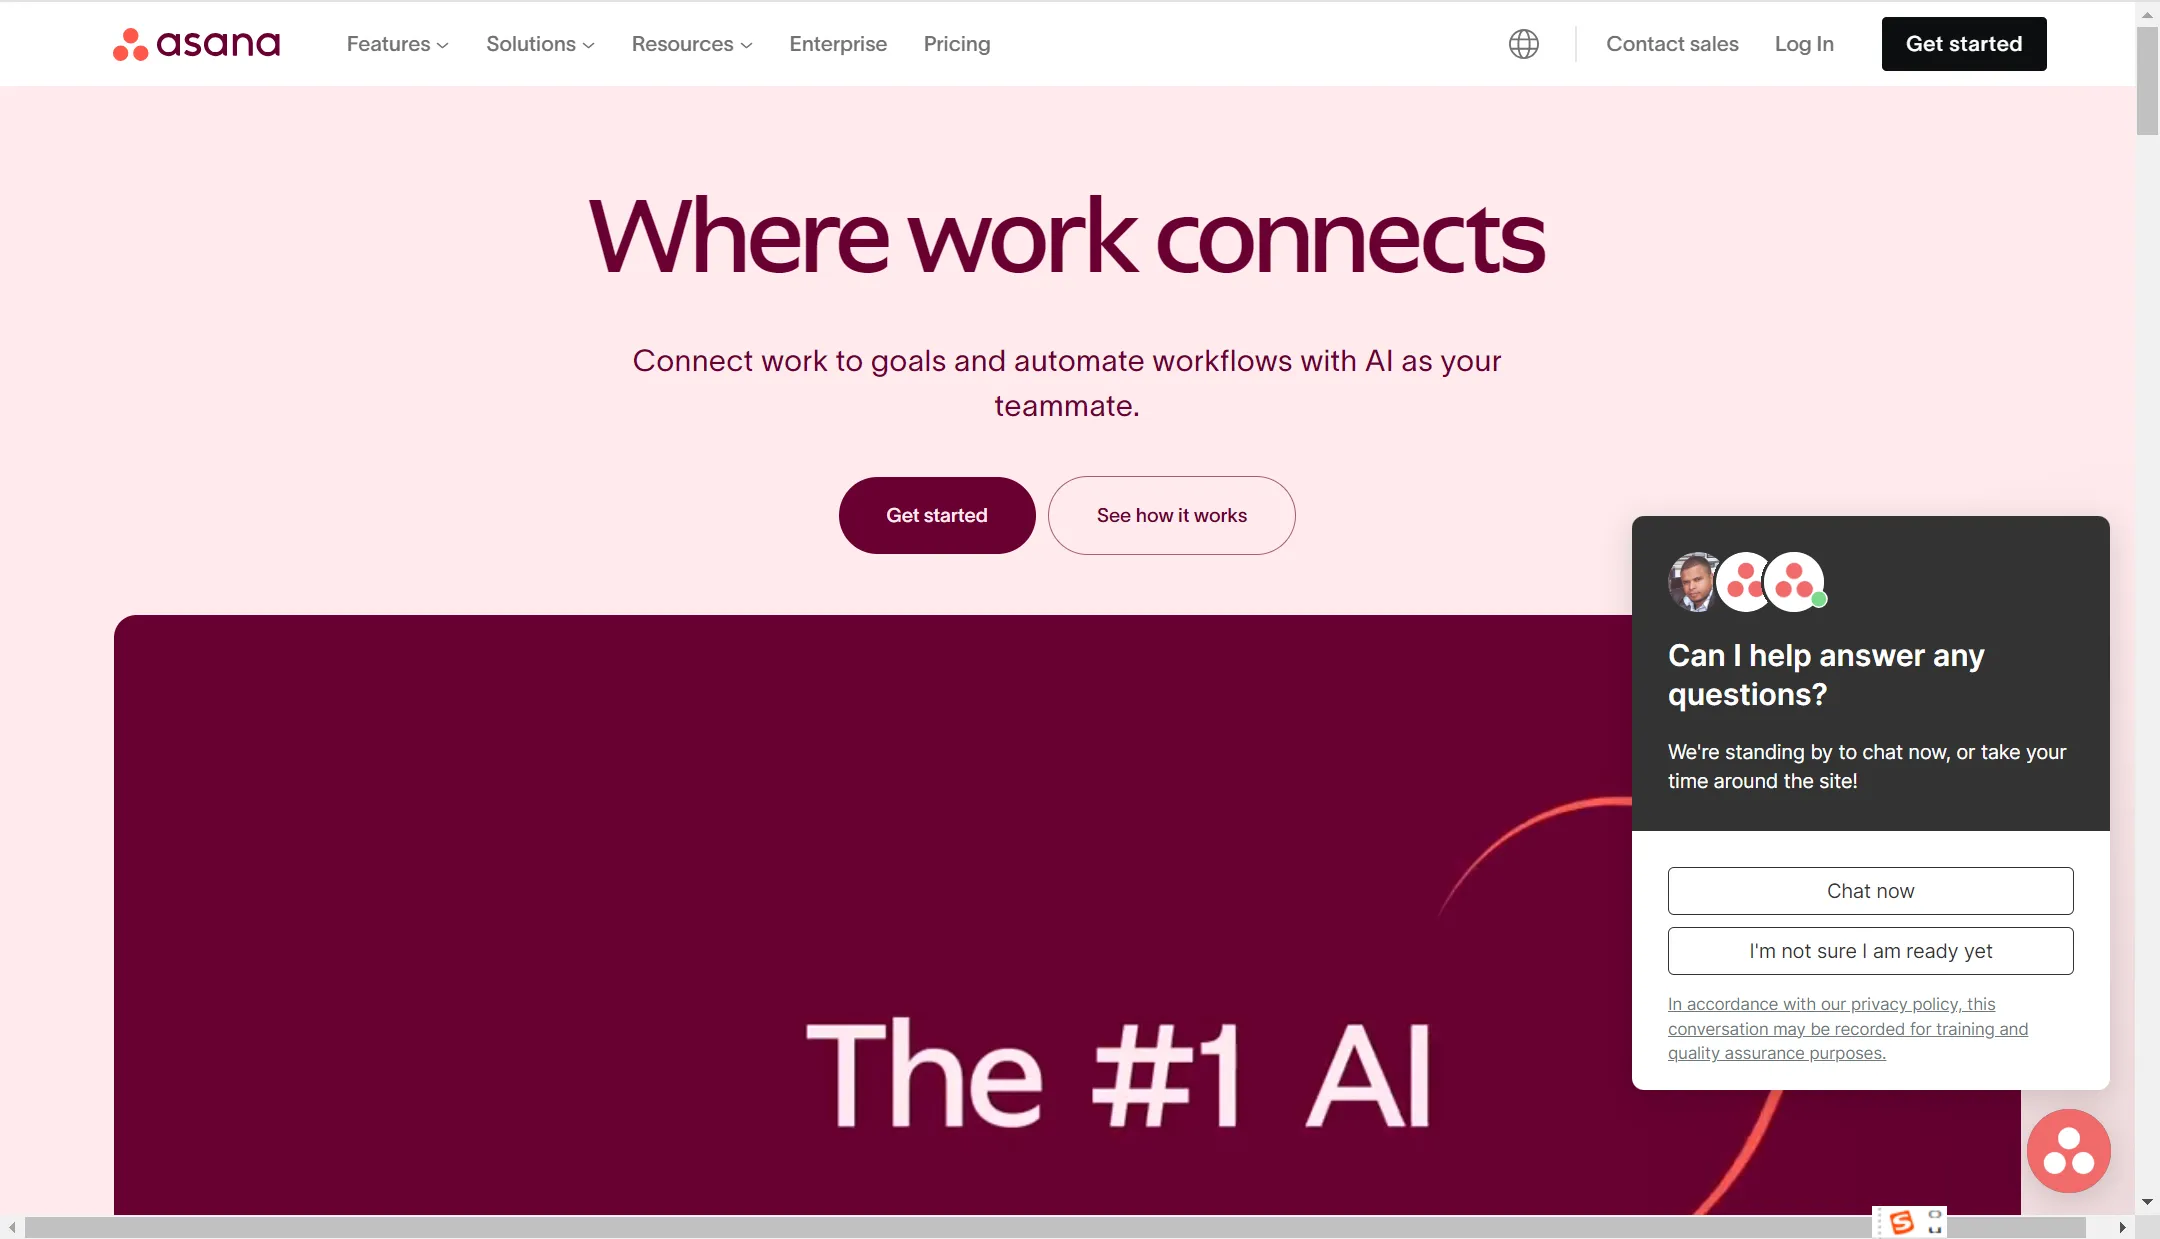Expand the Resources dropdown menu
The height and width of the screenshot is (1239, 2160).
coord(690,43)
